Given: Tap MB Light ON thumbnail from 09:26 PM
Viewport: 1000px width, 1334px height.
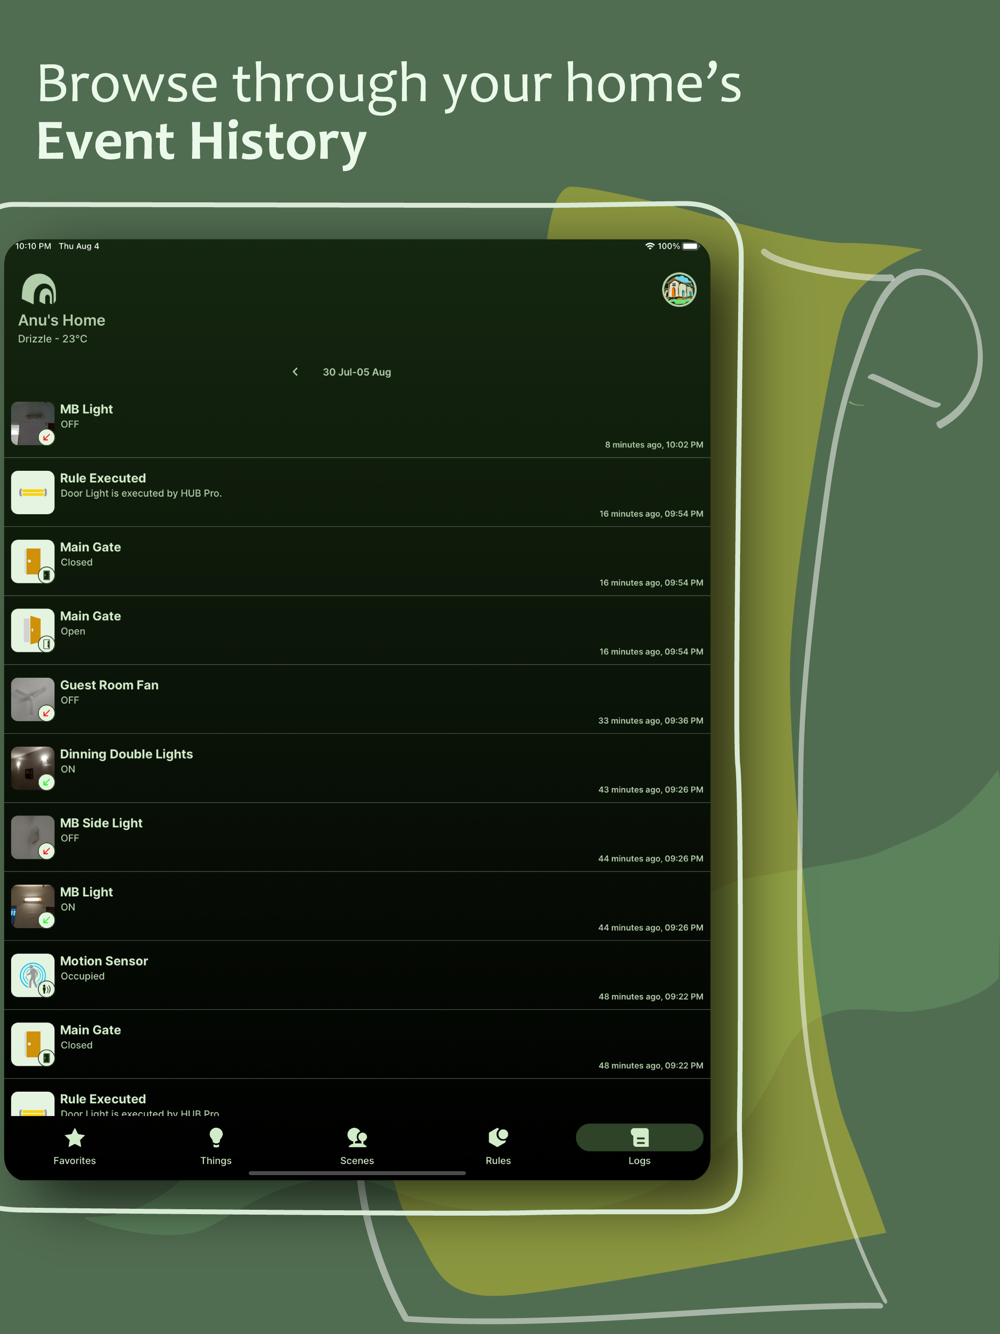Looking at the screenshot, I should (32, 906).
